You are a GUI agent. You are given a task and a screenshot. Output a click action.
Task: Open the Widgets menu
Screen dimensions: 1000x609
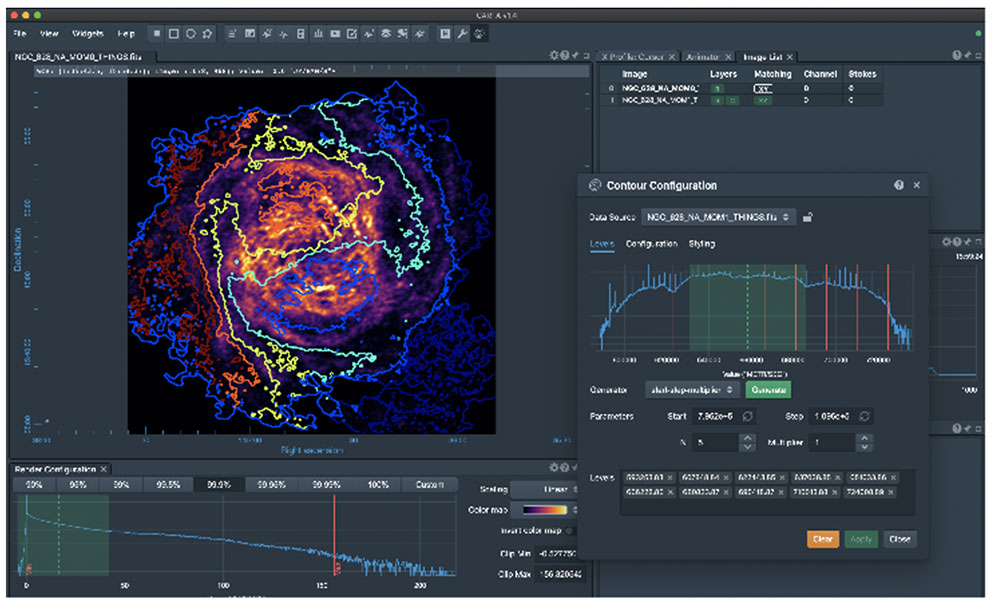pos(88,33)
